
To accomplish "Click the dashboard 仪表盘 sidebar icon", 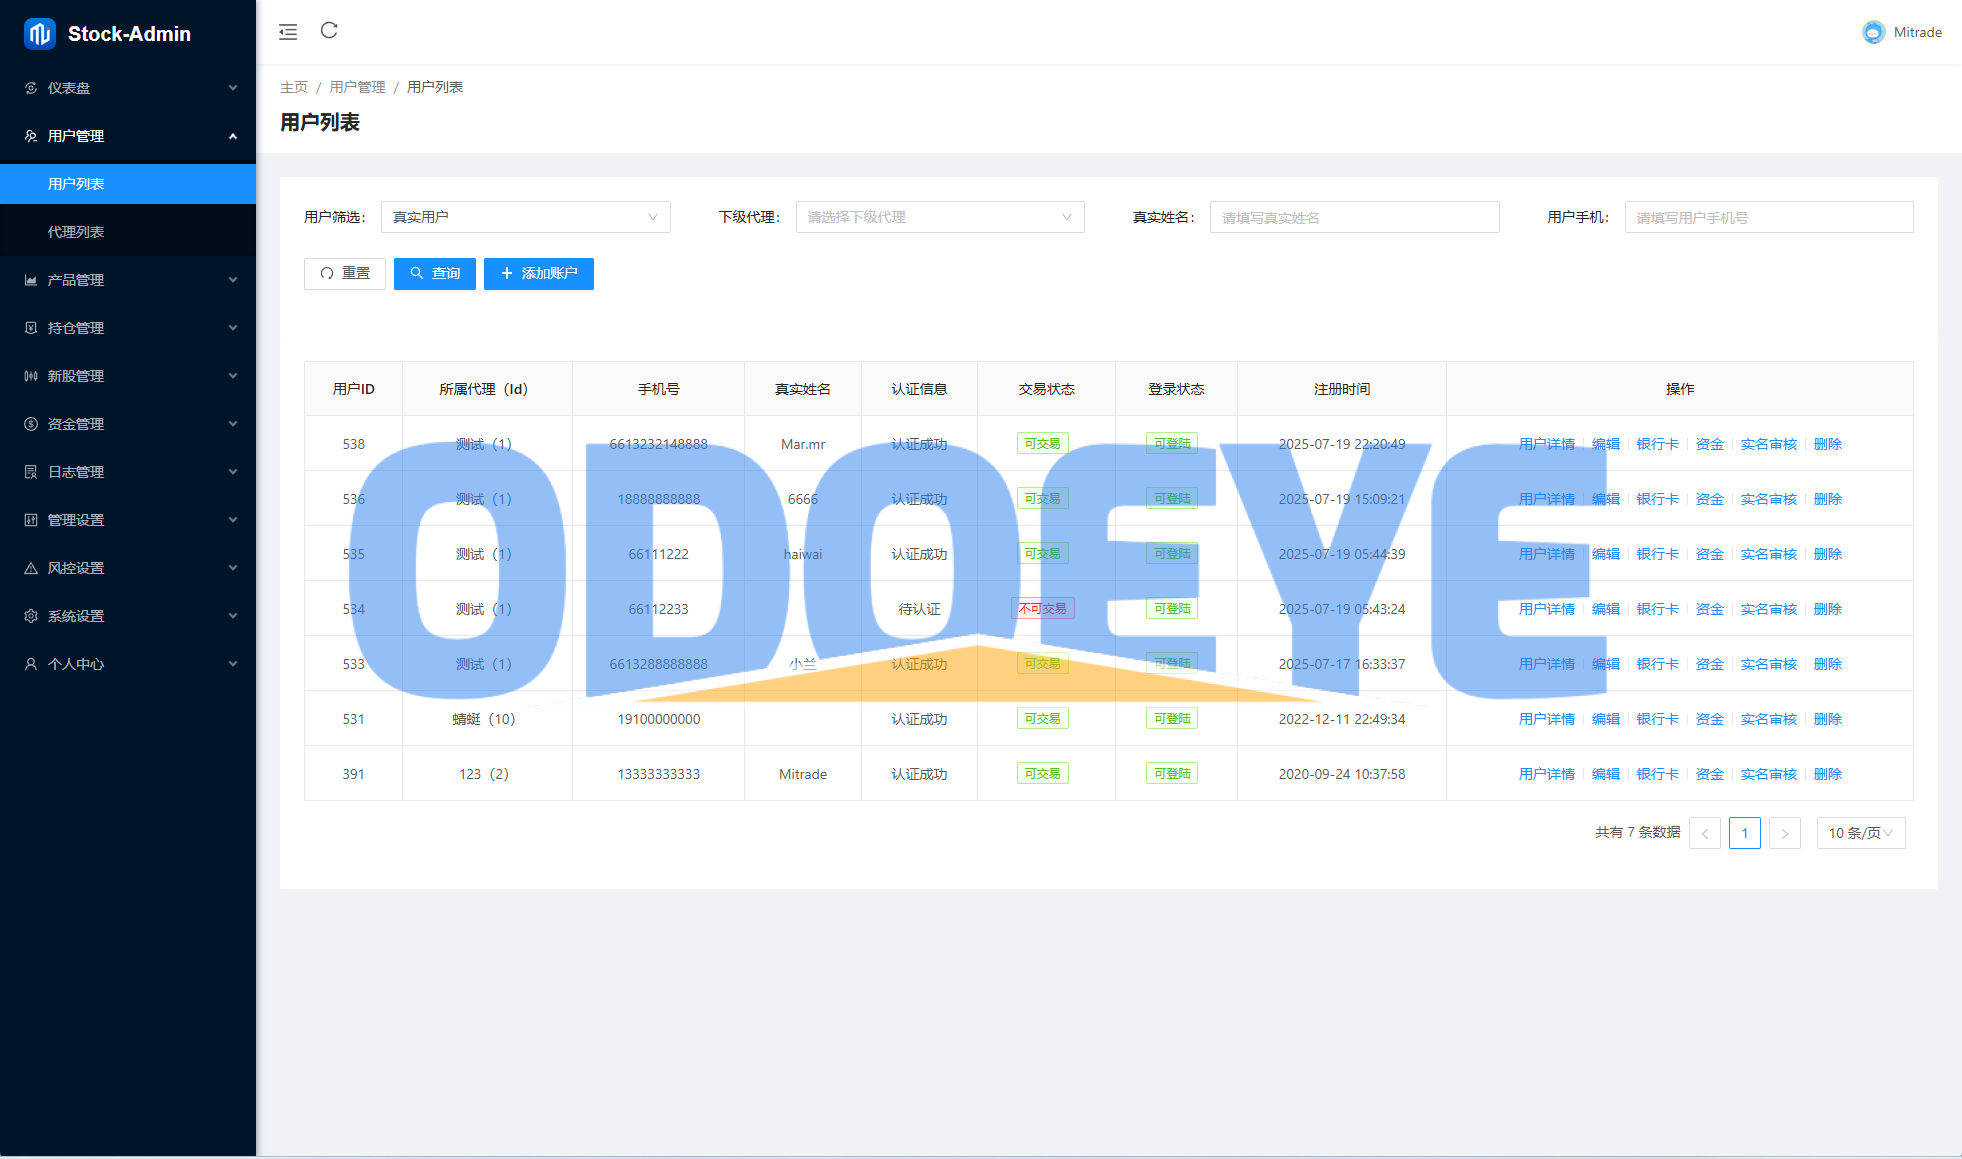I will pyautogui.click(x=31, y=88).
